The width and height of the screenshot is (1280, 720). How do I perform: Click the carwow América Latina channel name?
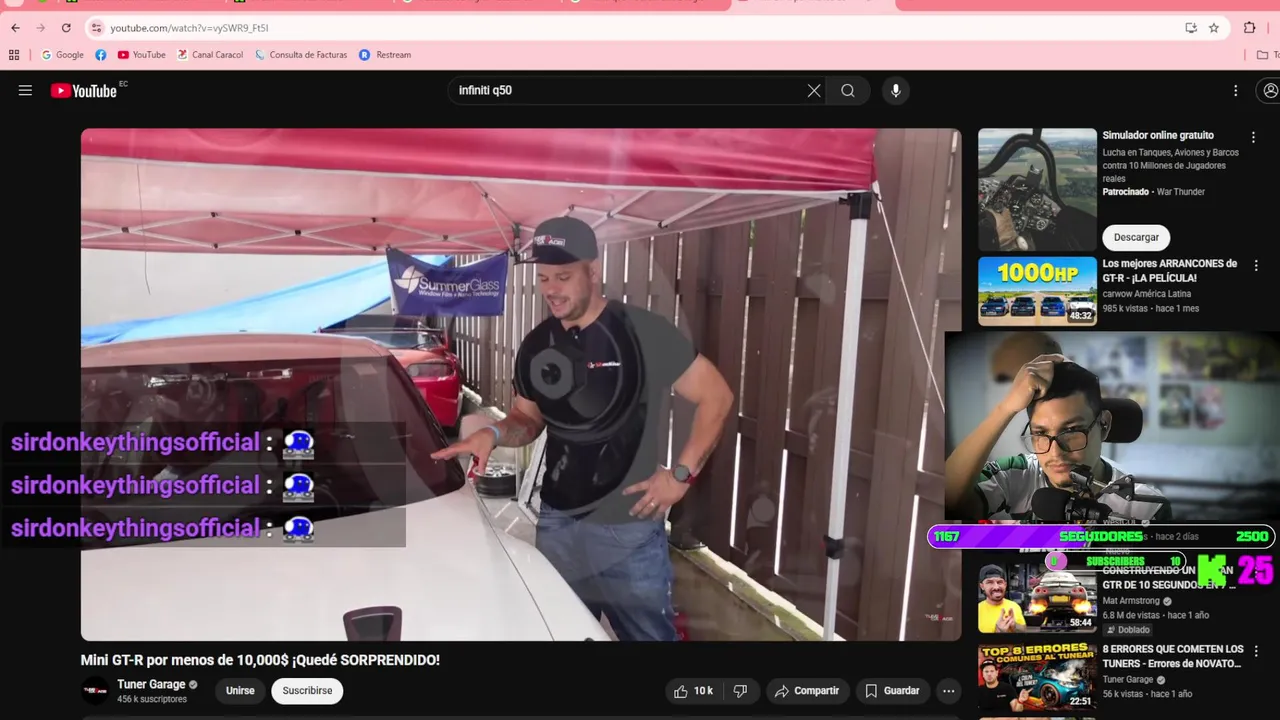[1149, 294]
